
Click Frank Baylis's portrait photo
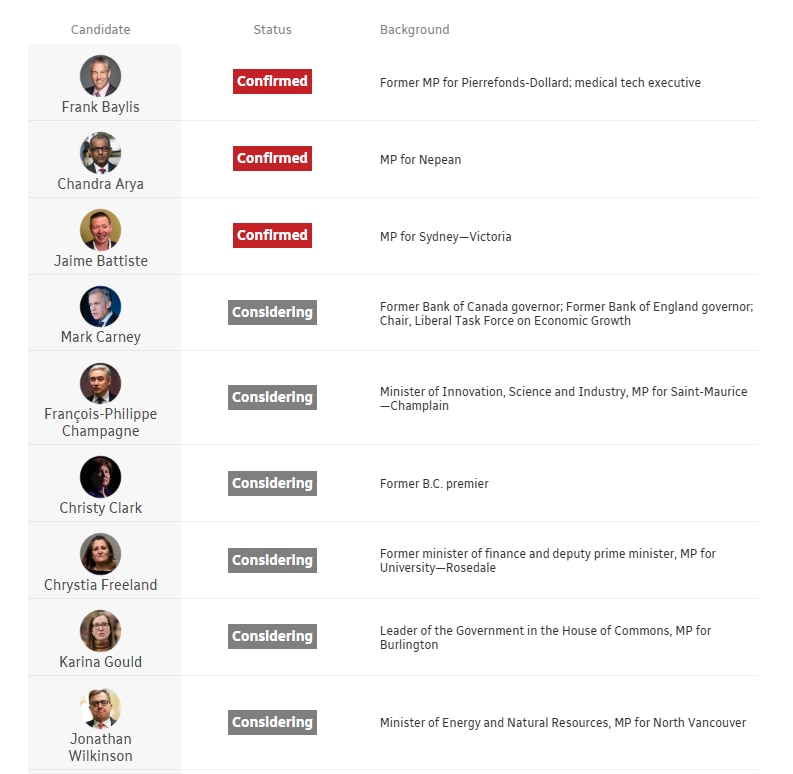[100, 76]
